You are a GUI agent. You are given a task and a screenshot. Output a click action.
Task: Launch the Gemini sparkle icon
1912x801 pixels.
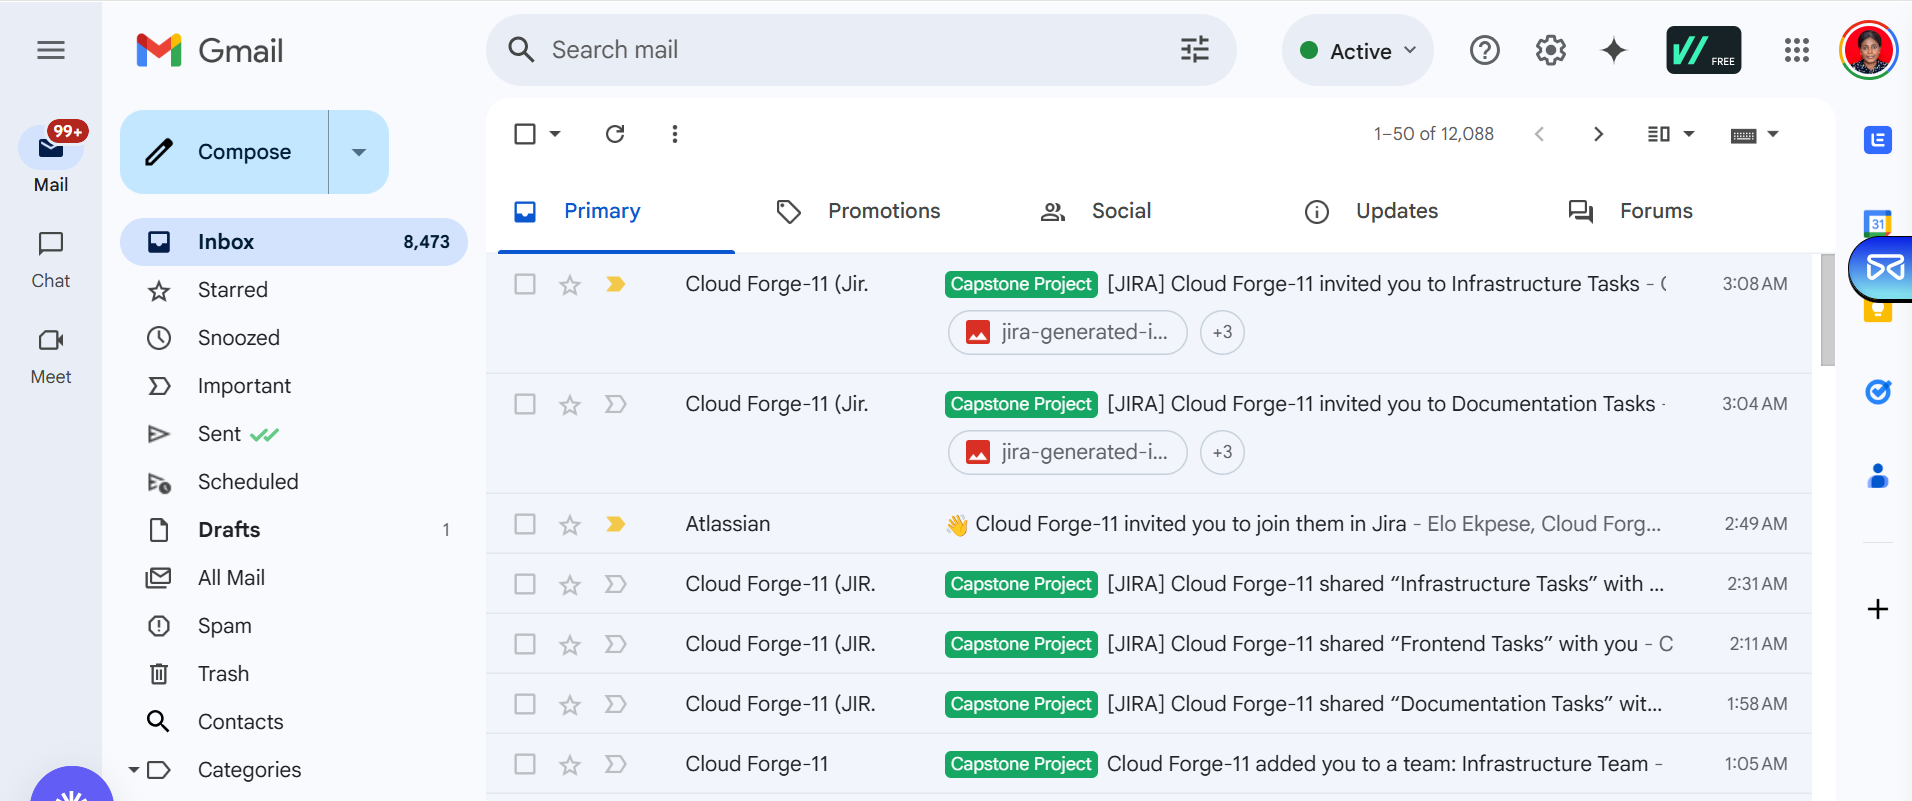(1614, 50)
